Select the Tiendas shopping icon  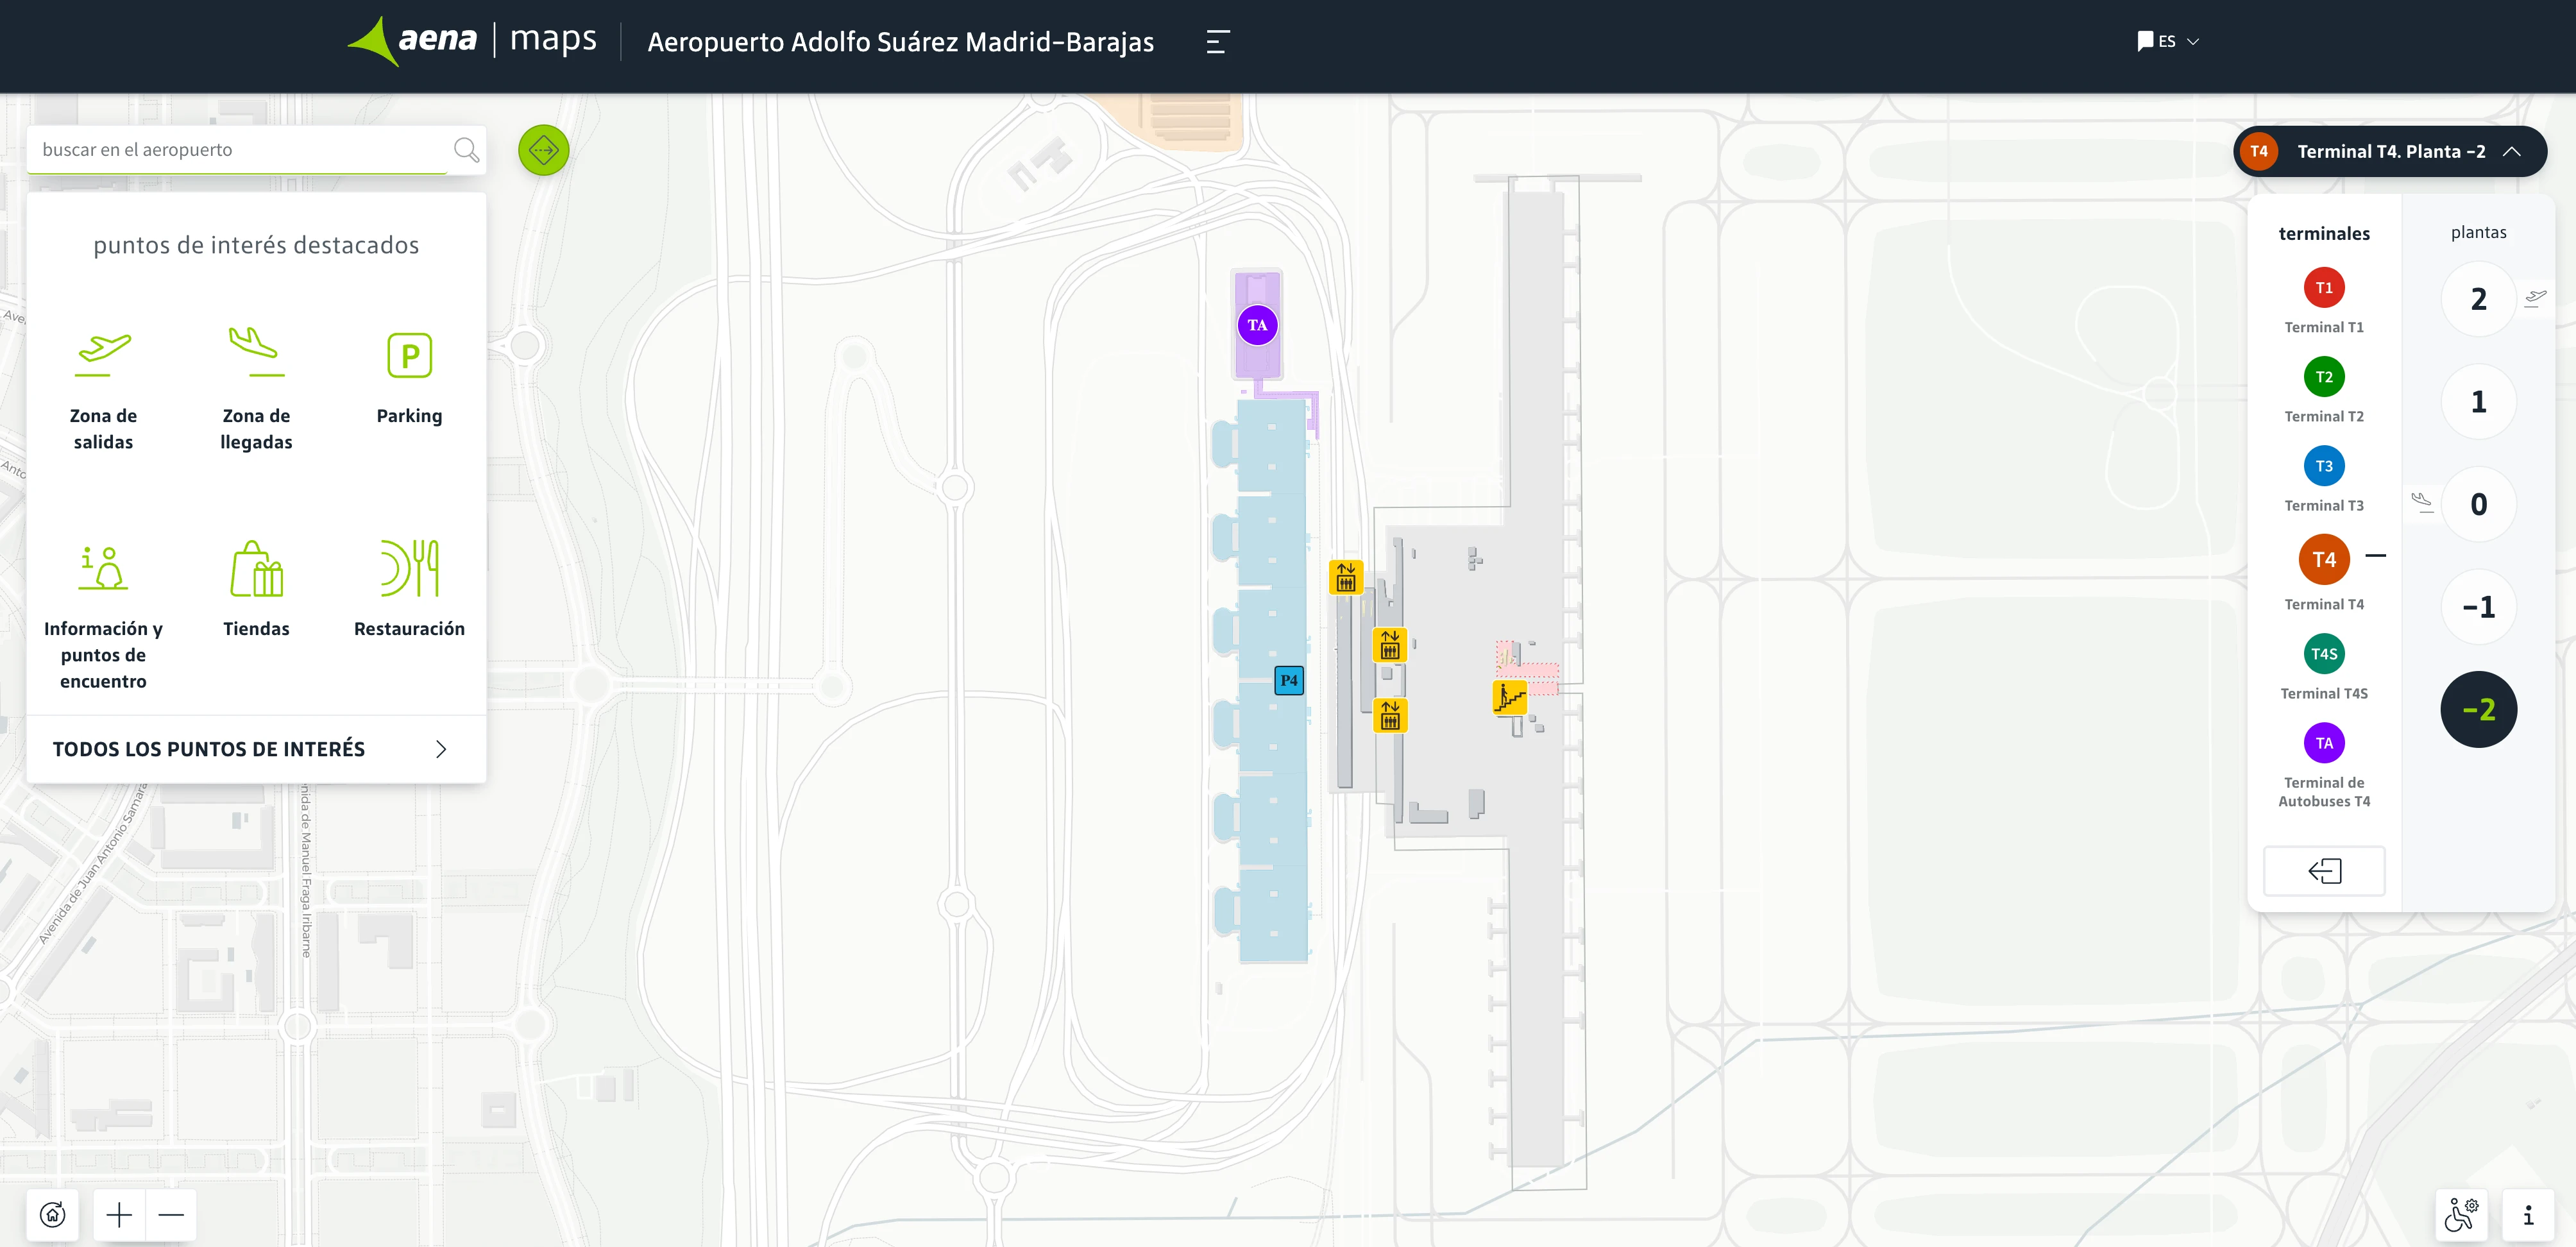click(x=256, y=568)
